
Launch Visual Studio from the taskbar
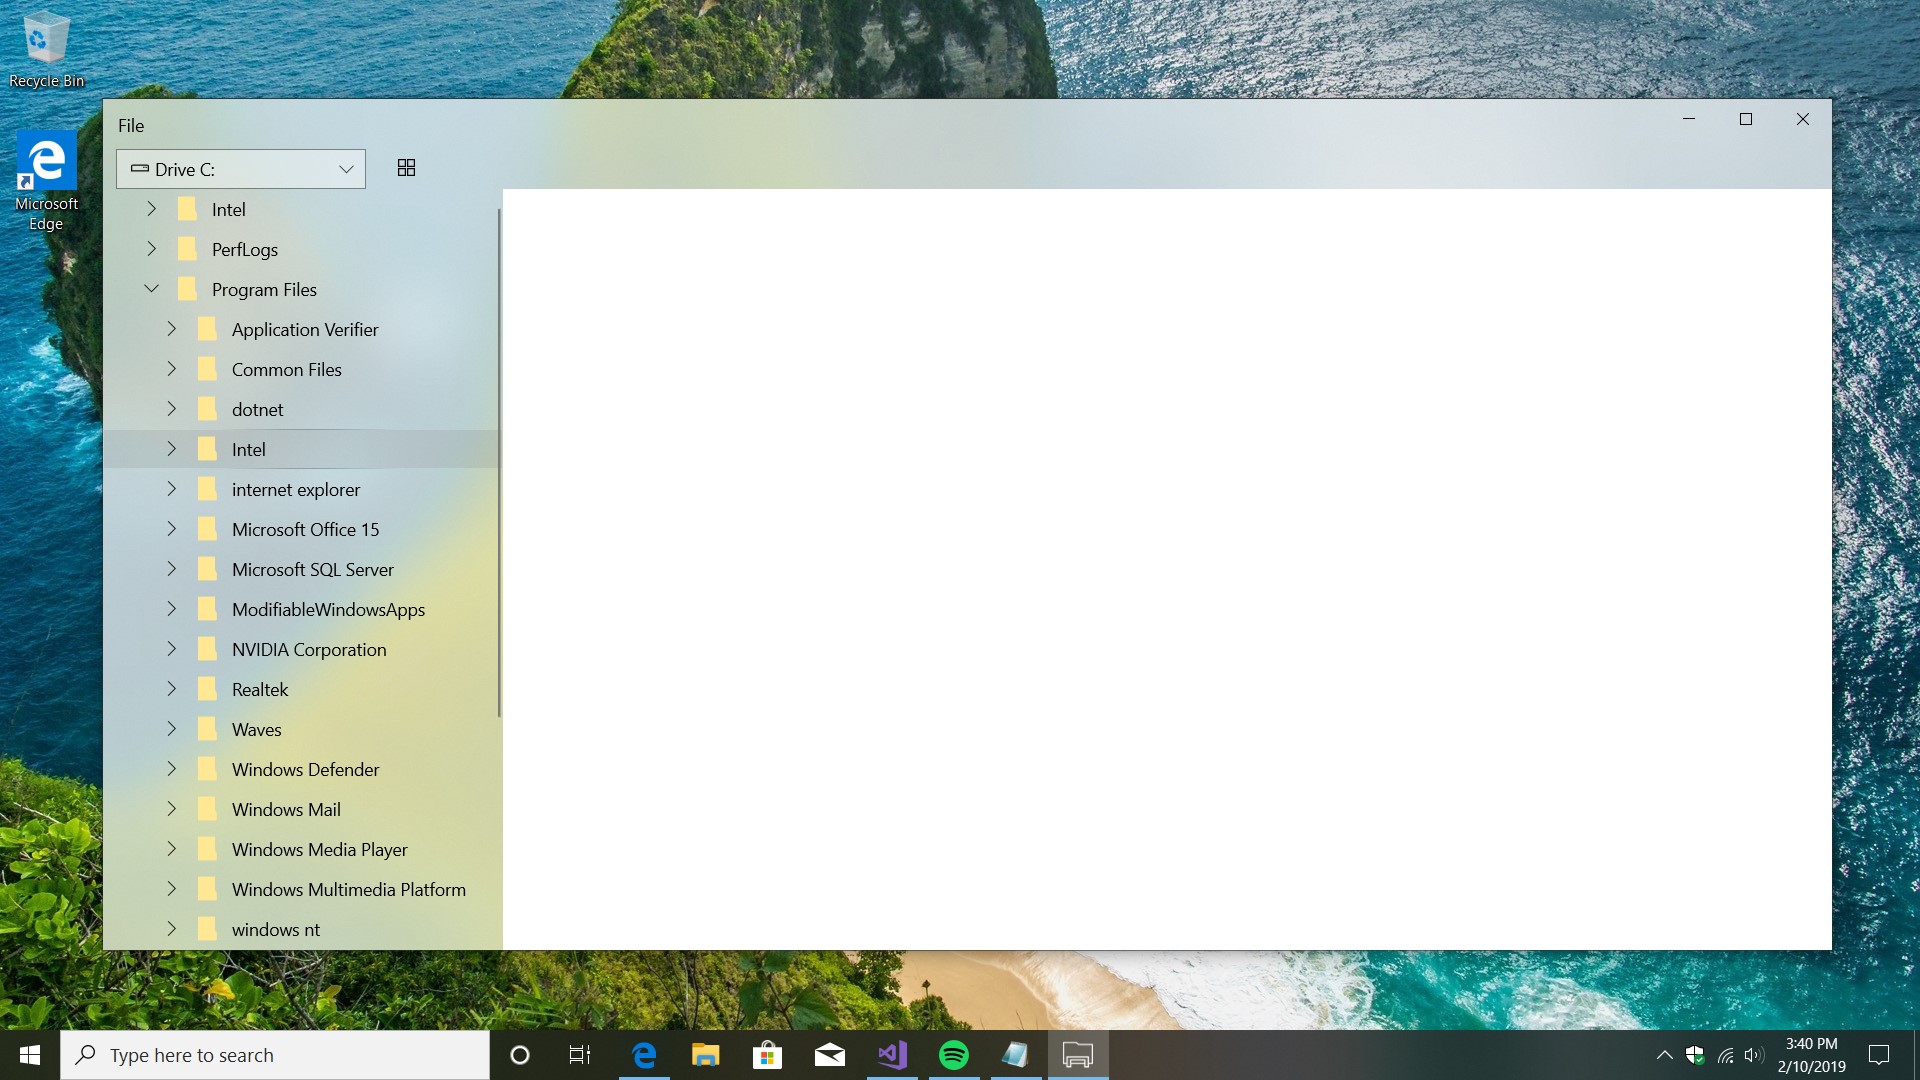(892, 1054)
